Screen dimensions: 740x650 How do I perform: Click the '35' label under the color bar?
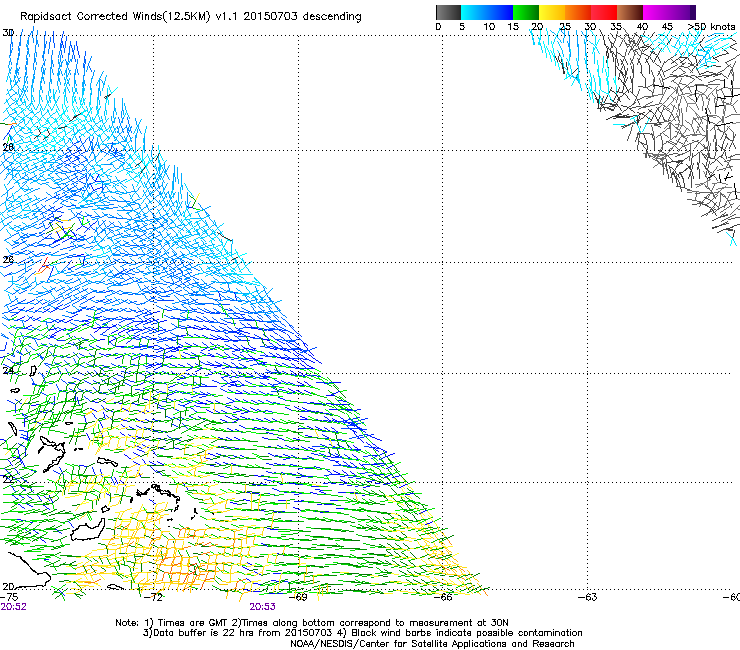[x=616, y=27]
